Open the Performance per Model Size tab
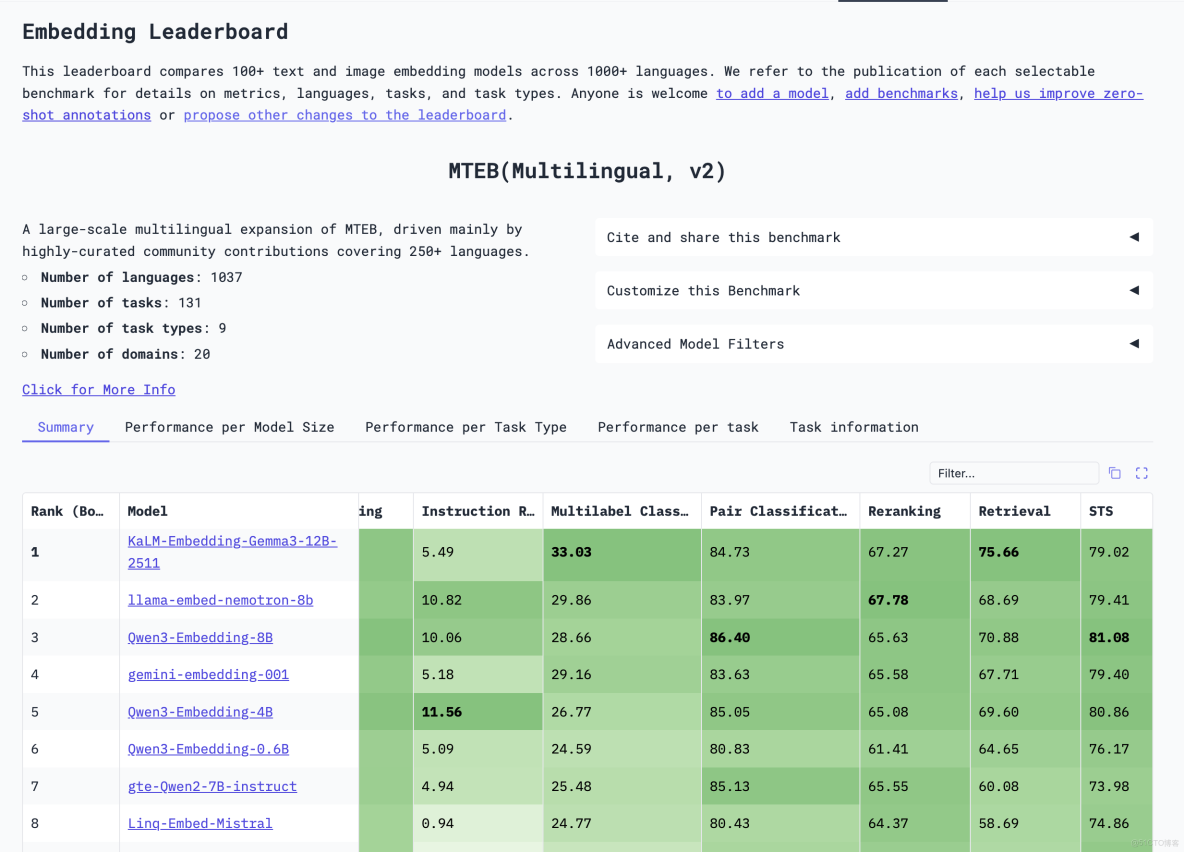 (229, 427)
